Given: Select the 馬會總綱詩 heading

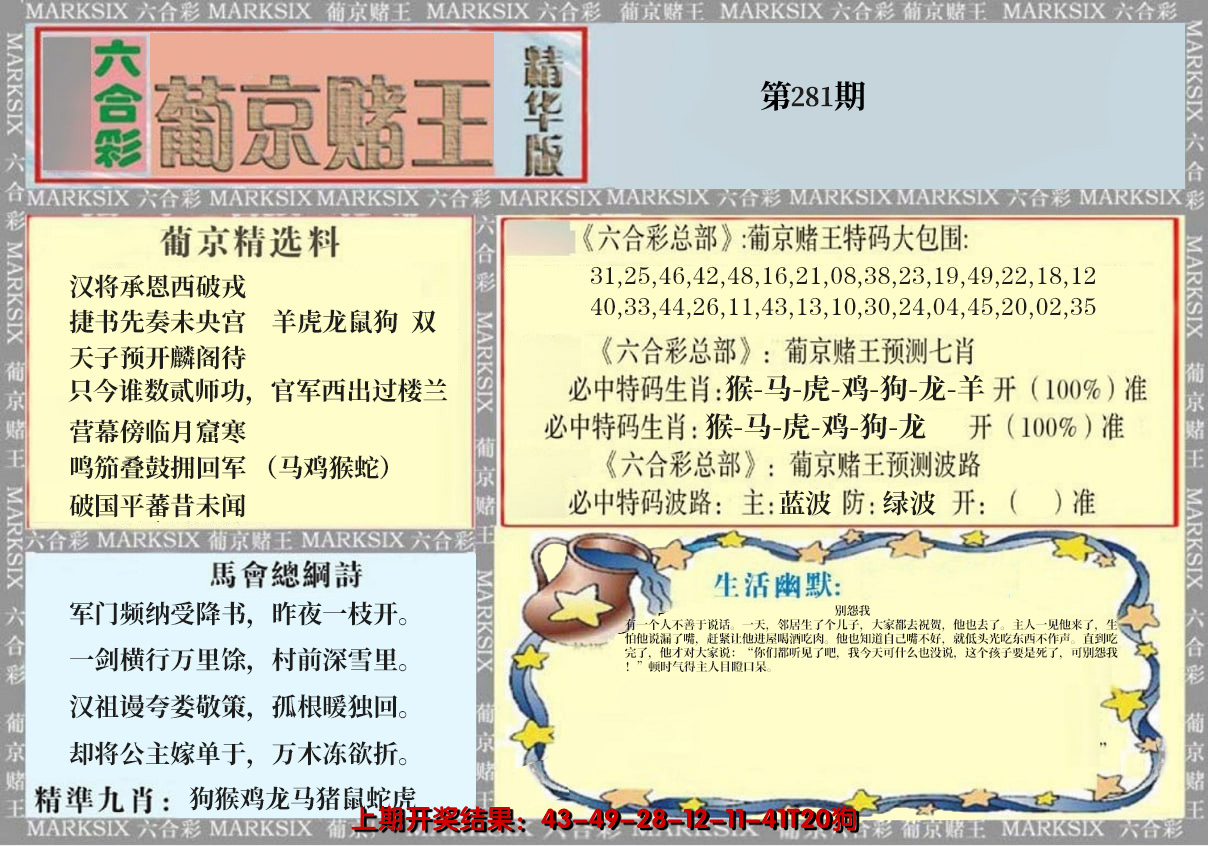Looking at the screenshot, I should (x=286, y=574).
